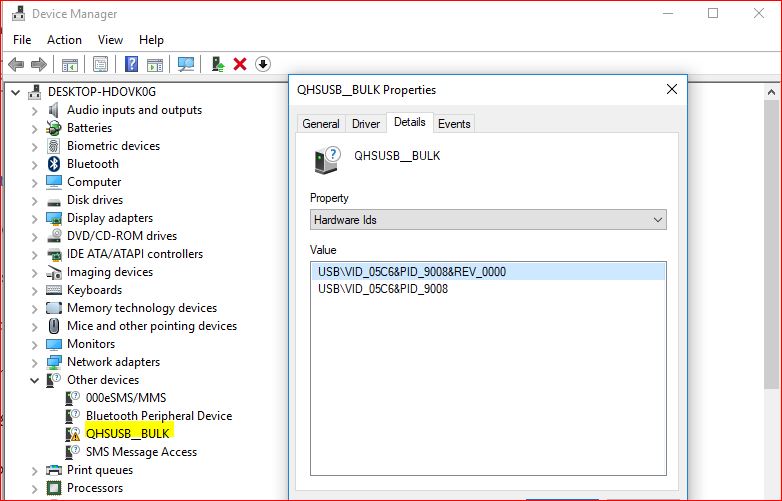Screen dimensions: 782x501
Task: Switch to the Driver tab
Action: (366, 124)
